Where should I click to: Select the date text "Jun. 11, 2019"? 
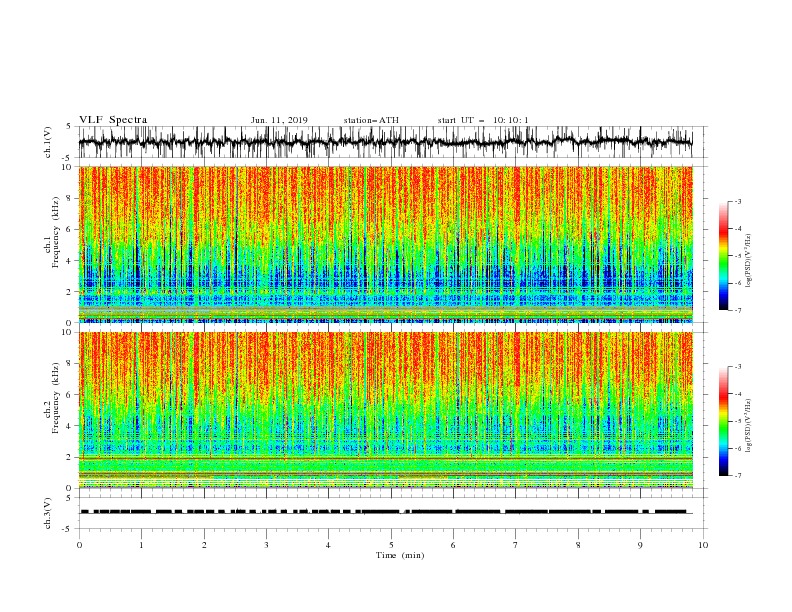(x=279, y=120)
